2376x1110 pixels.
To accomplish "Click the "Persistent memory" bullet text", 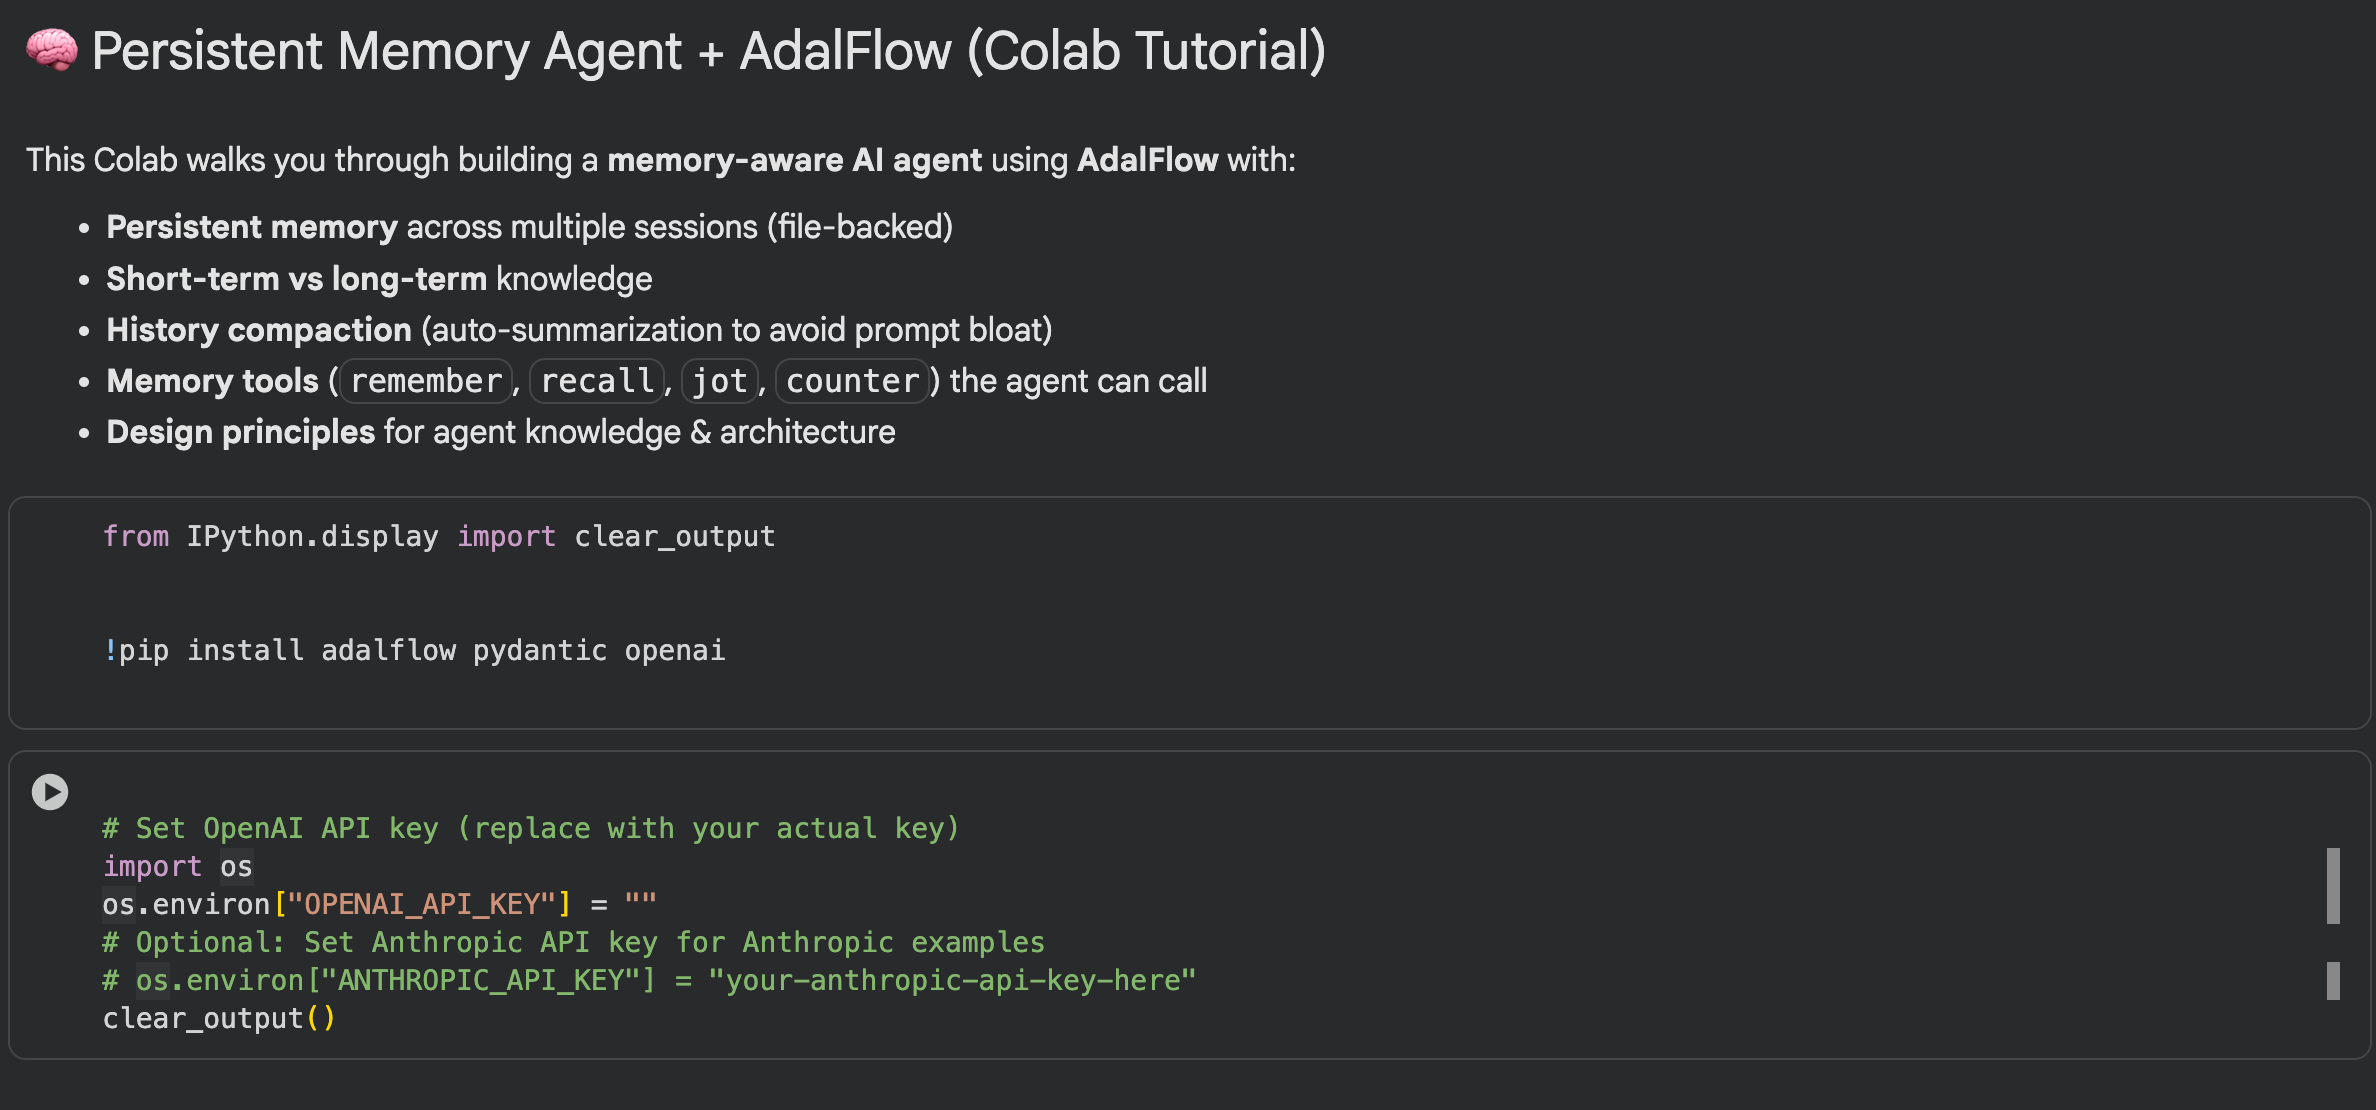I will coord(252,227).
